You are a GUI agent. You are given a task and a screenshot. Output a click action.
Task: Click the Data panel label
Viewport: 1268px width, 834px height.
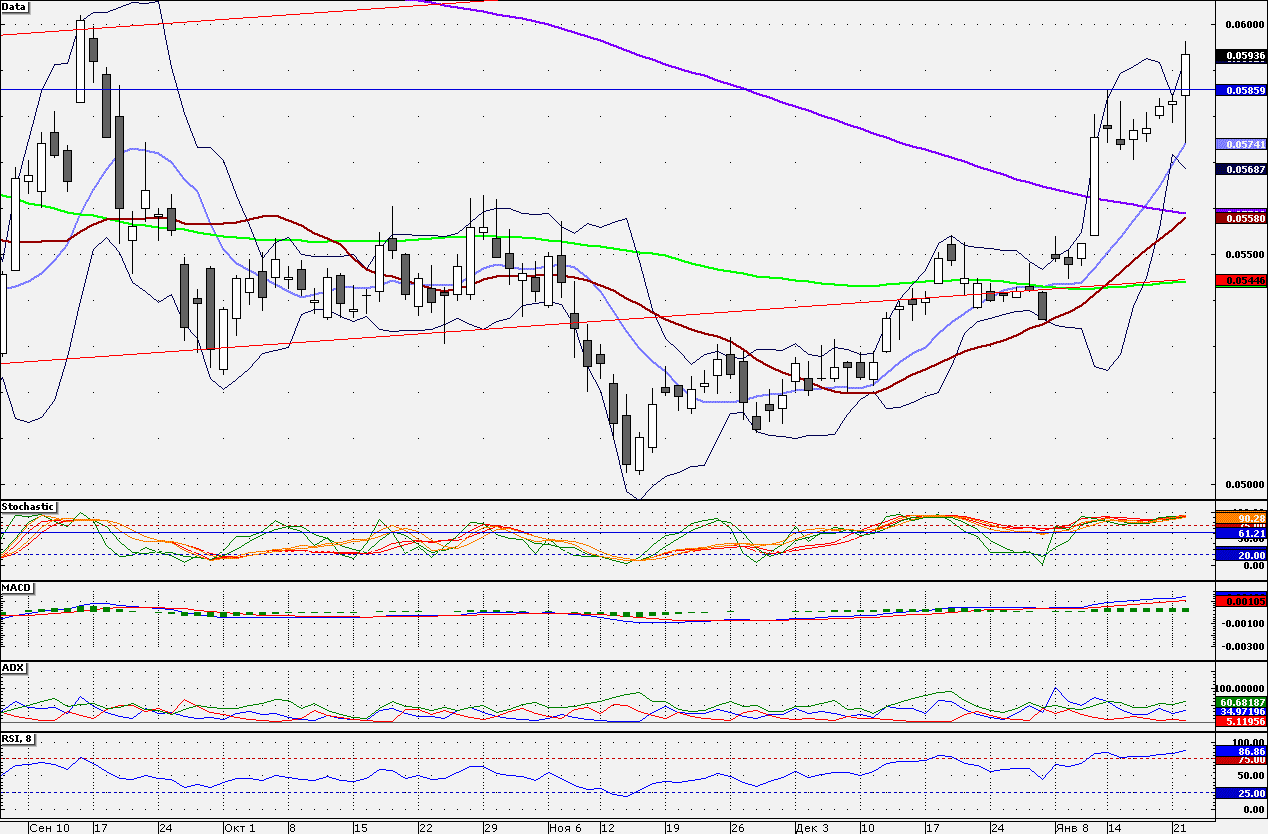point(14,6)
